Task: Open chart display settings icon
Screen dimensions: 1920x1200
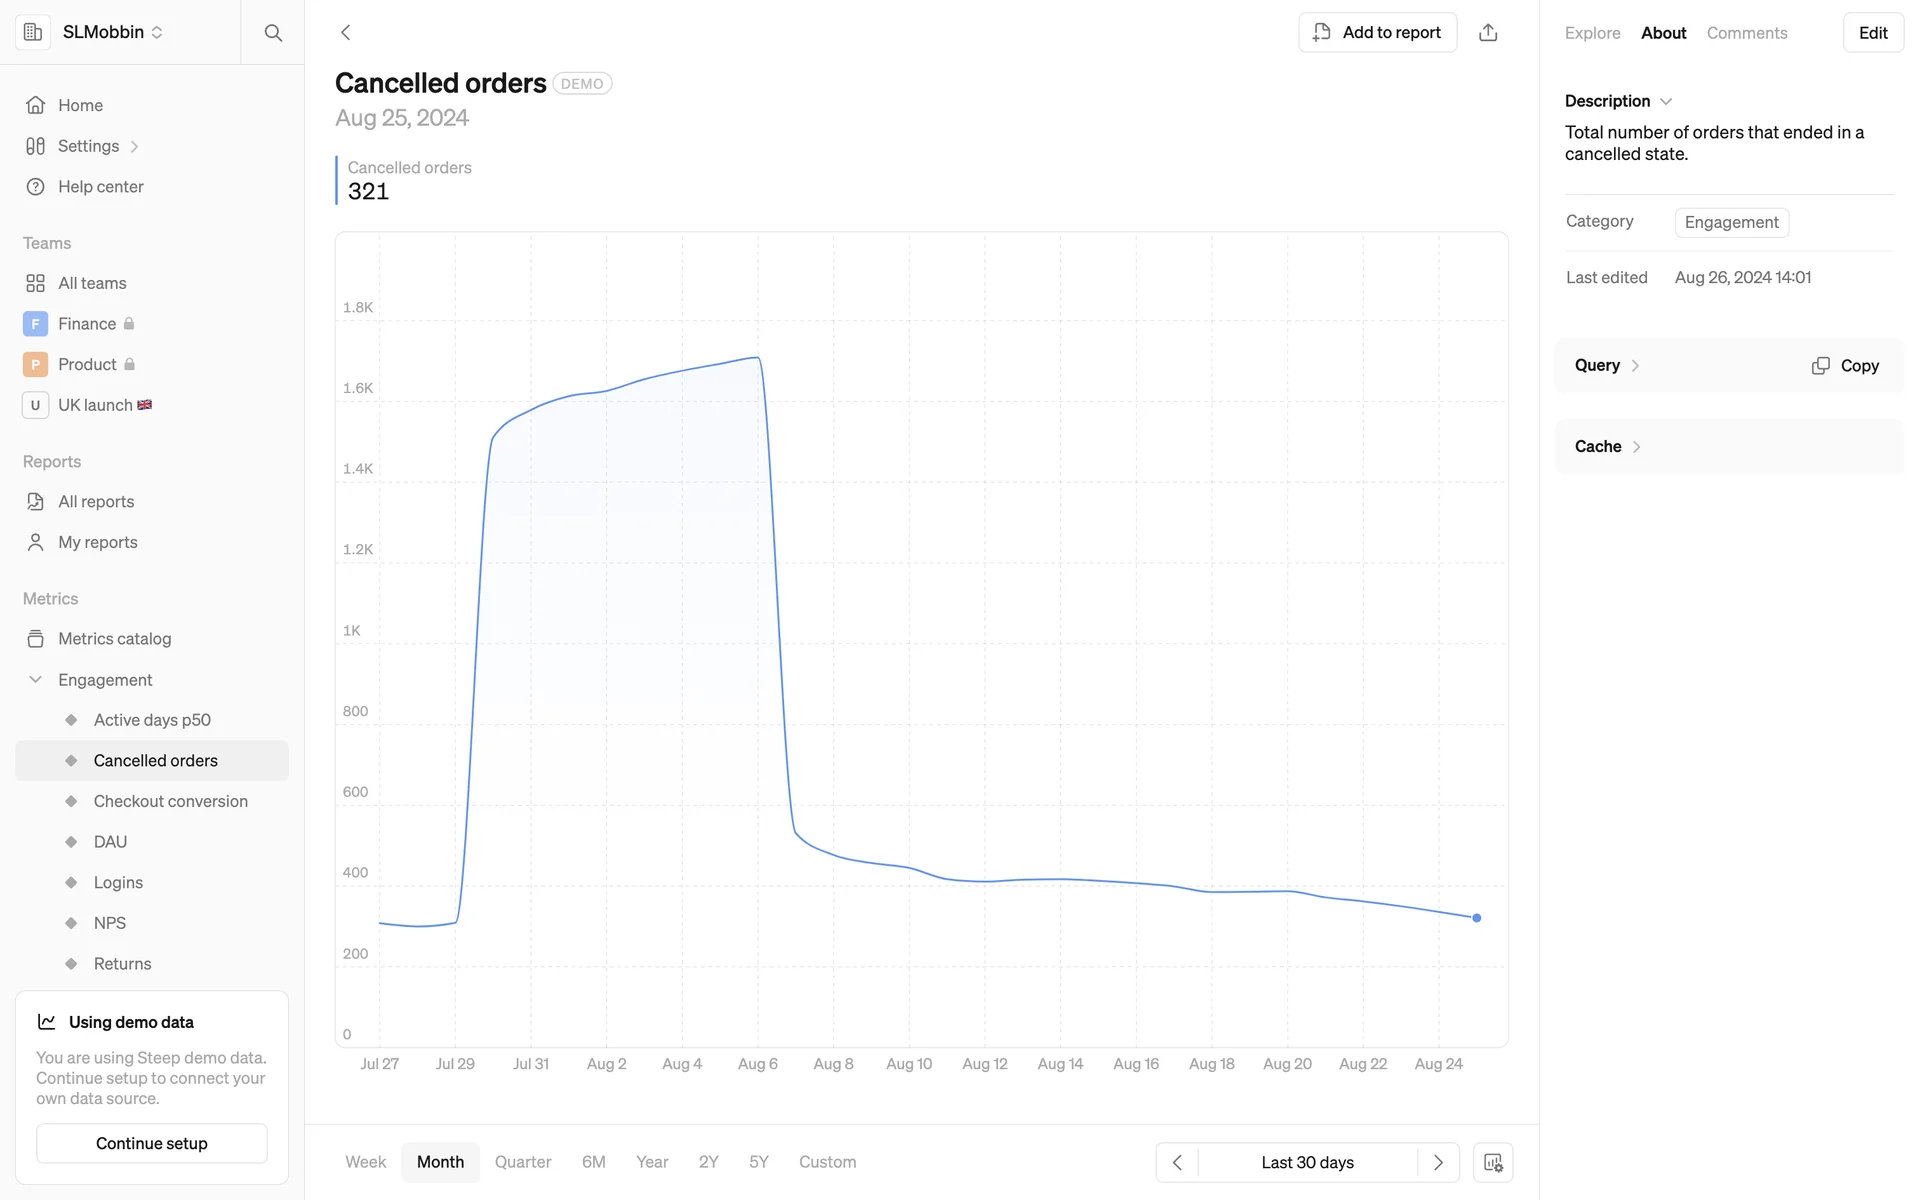Action: coord(1493,1162)
